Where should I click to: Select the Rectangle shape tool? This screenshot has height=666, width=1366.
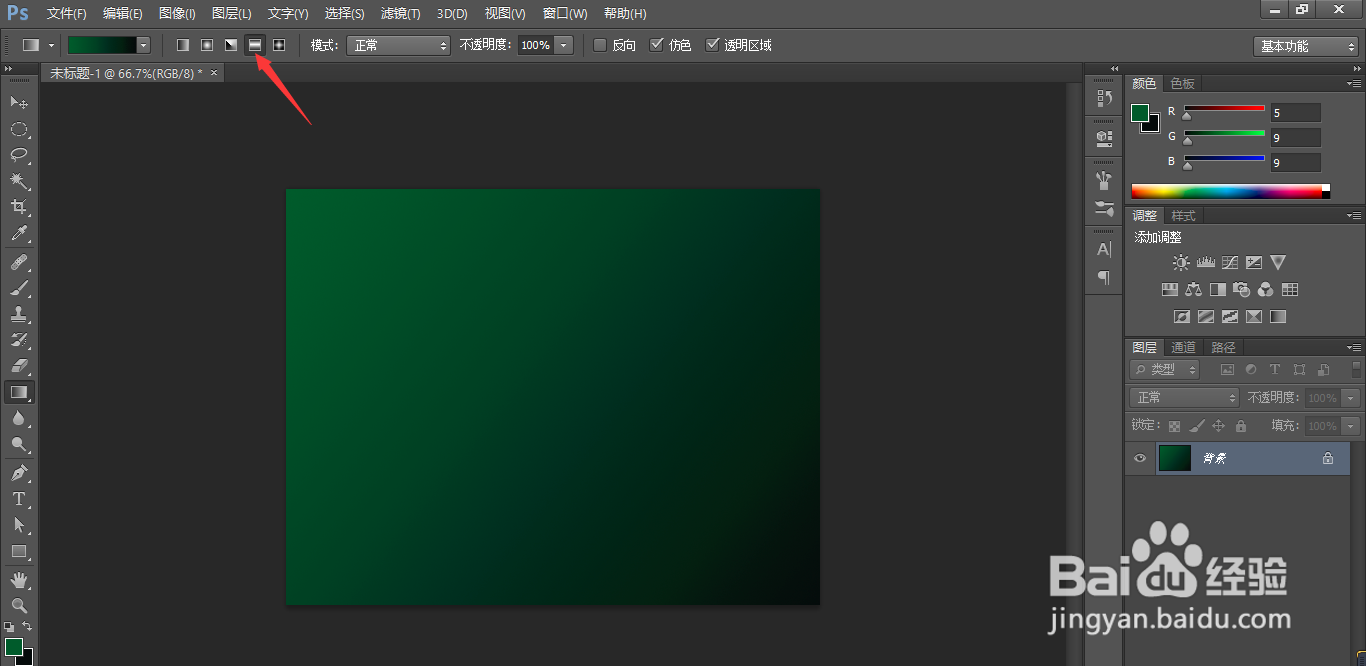click(x=19, y=551)
